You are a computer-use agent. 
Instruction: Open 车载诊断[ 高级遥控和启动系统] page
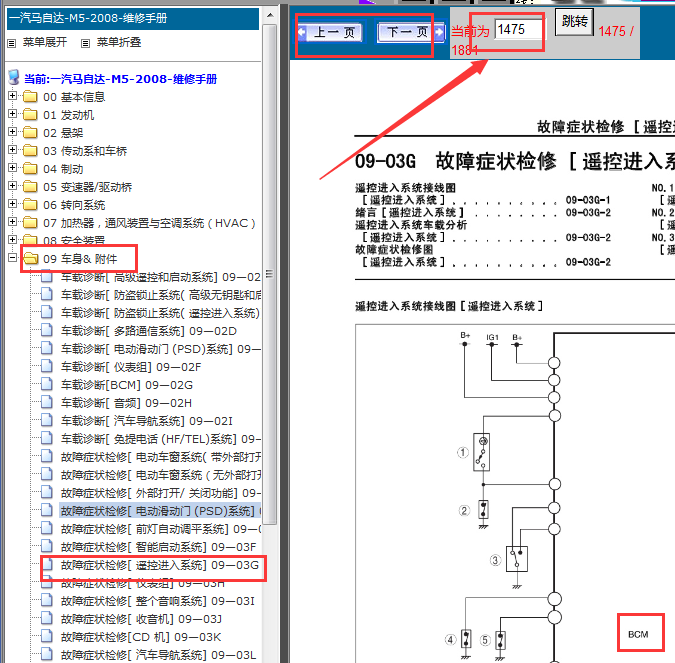(x=161, y=277)
